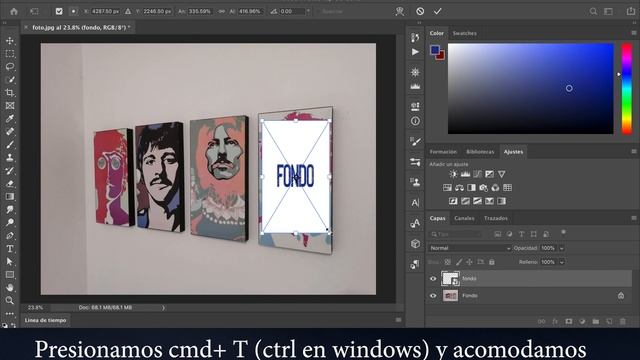Click the red background color swatch
640x360 pixels.
[x=441, y=56]
